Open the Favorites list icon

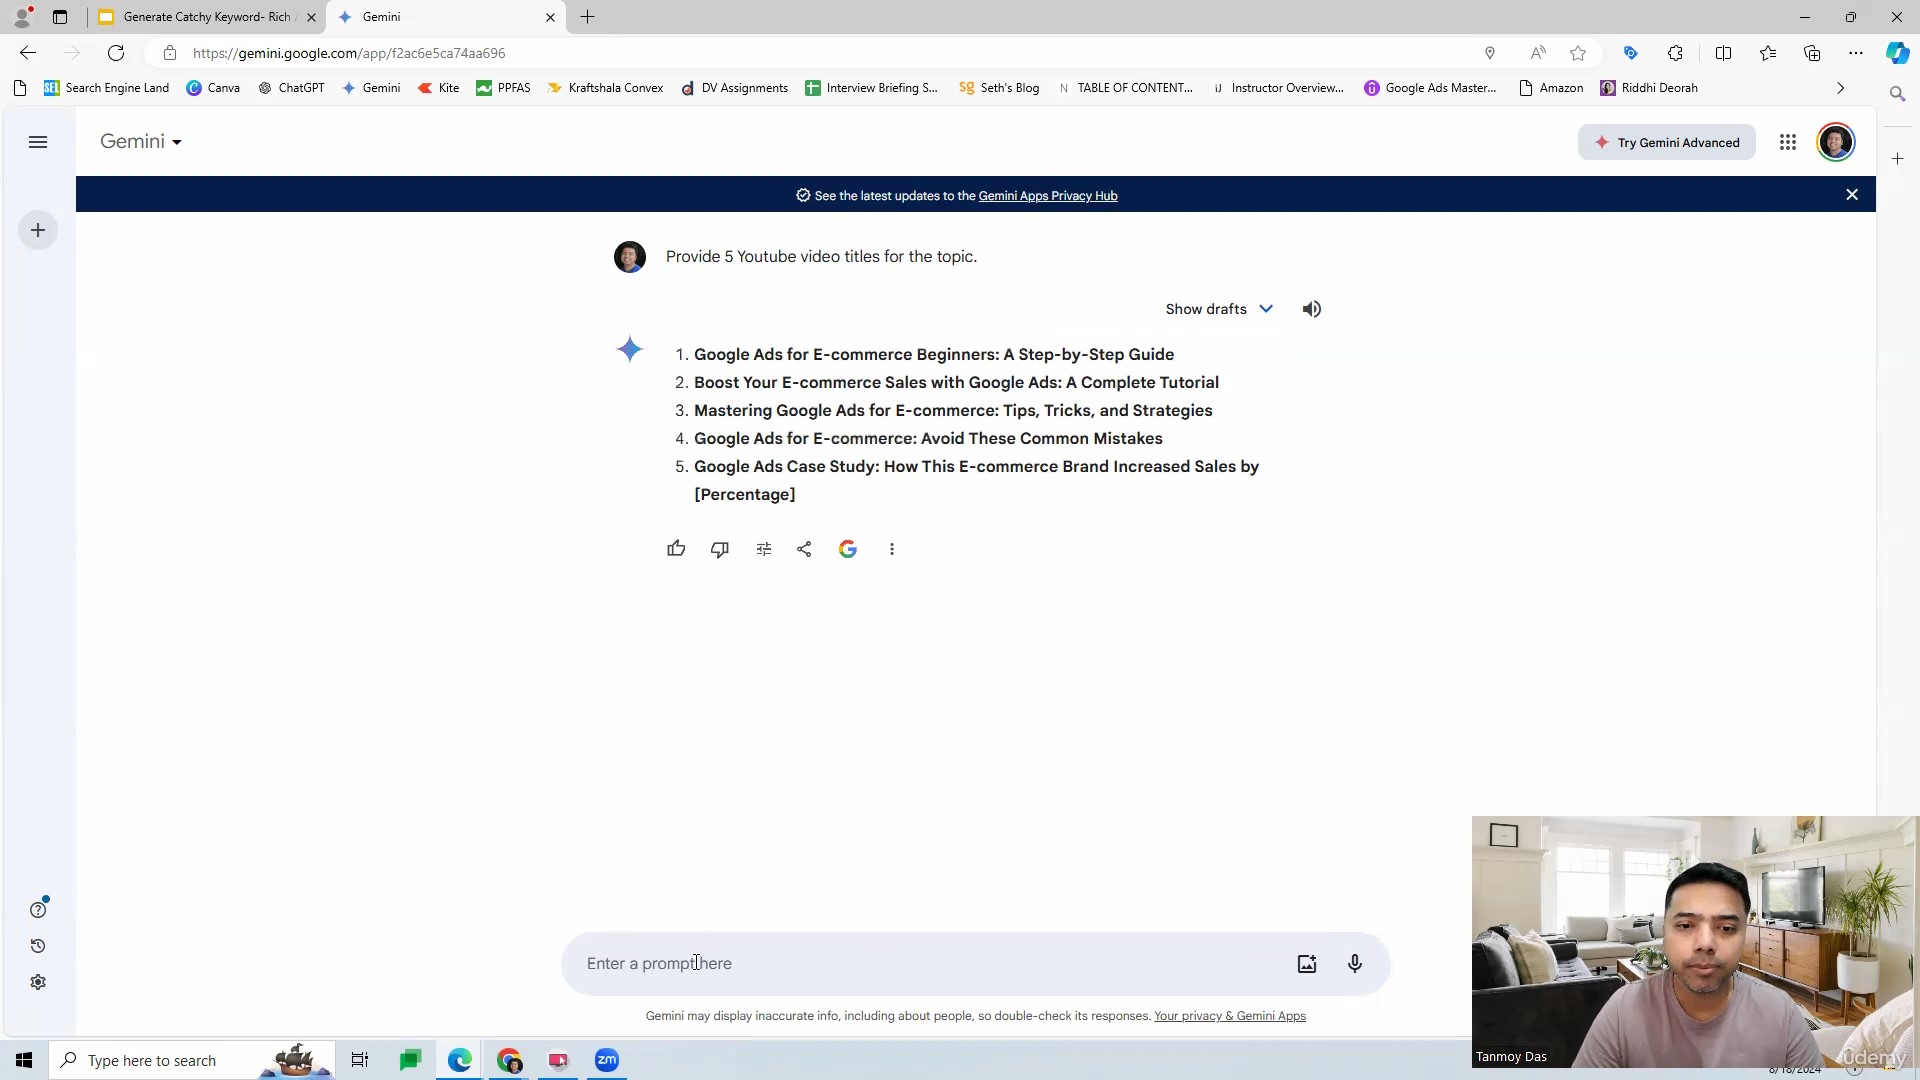(1768, 53)
